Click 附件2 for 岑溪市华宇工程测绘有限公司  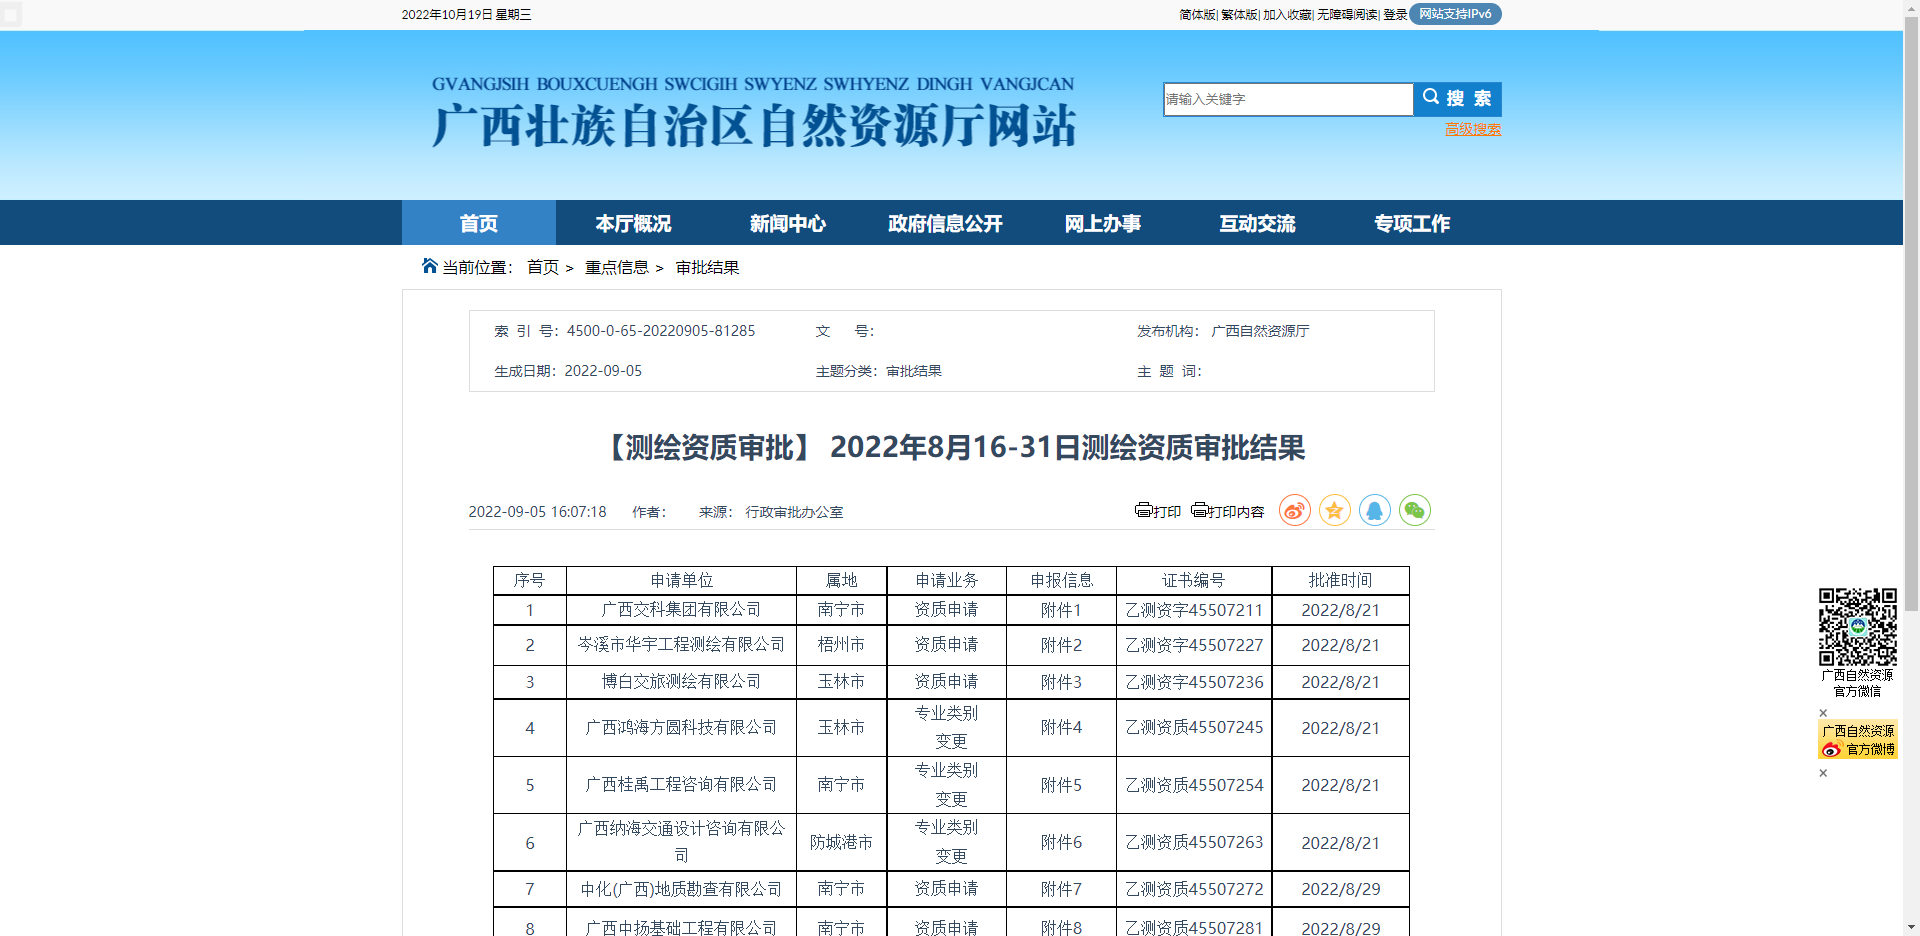[1061, 645]
